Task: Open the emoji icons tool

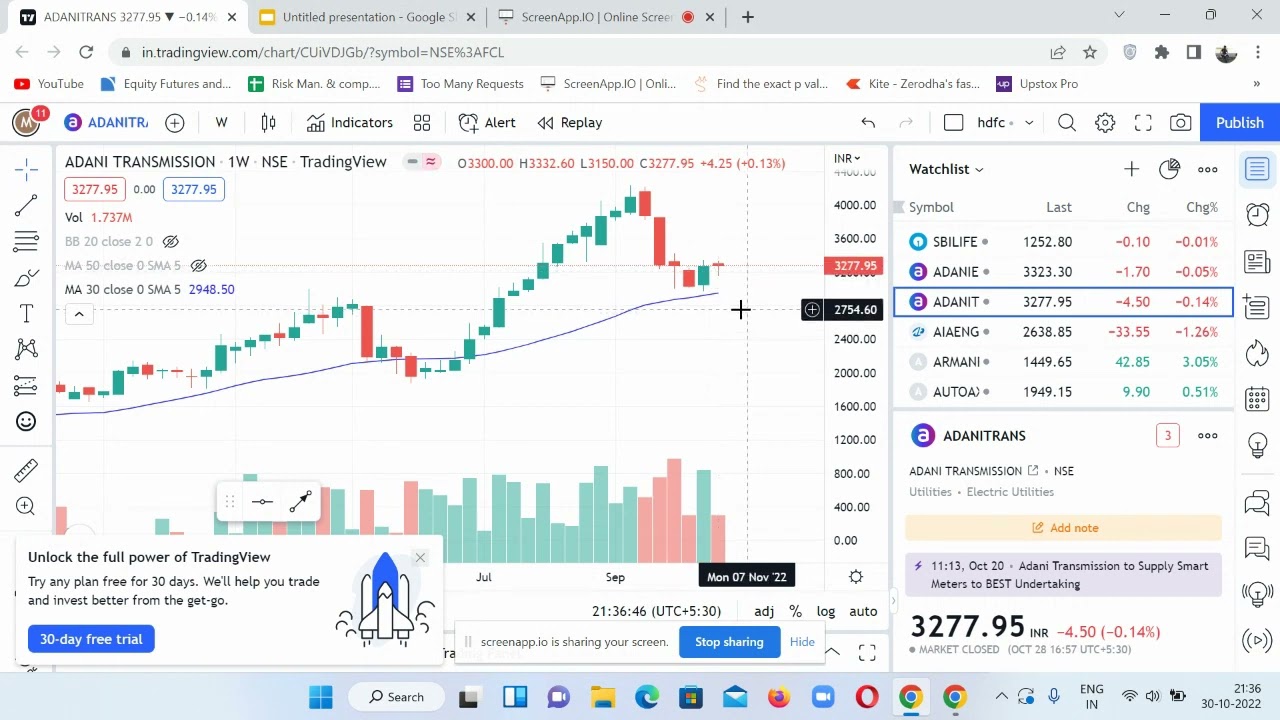Action: (x=26, y=422)
